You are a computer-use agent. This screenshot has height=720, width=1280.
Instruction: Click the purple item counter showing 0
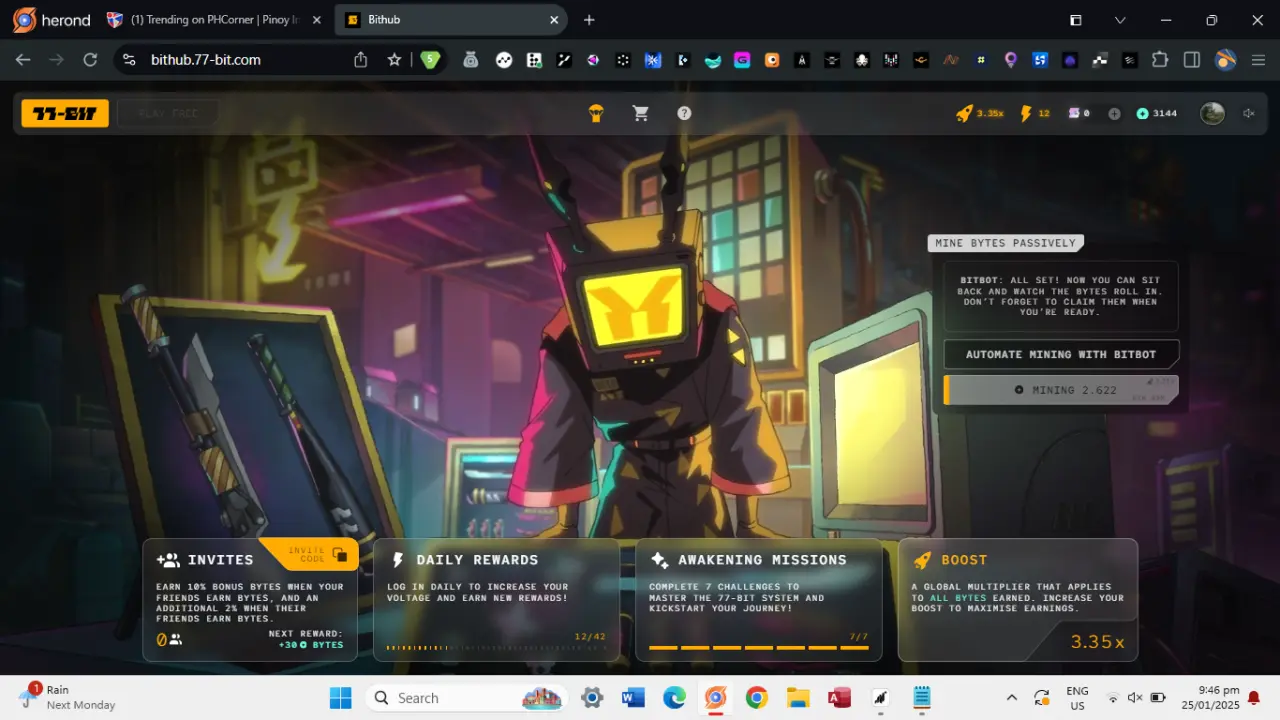point(1079,113)
